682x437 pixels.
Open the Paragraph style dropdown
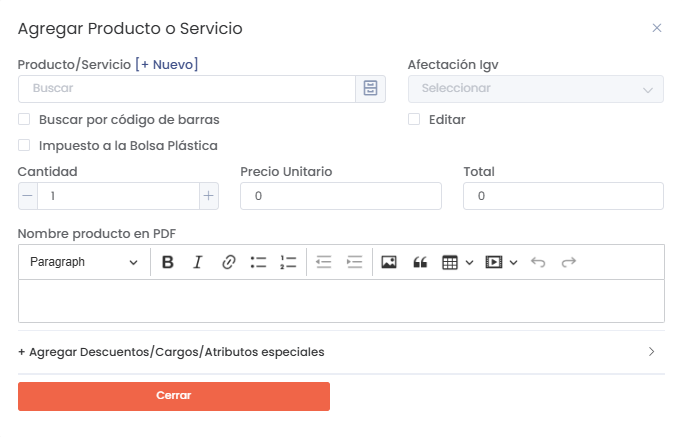pyautogui.click(x=84, y=262)
